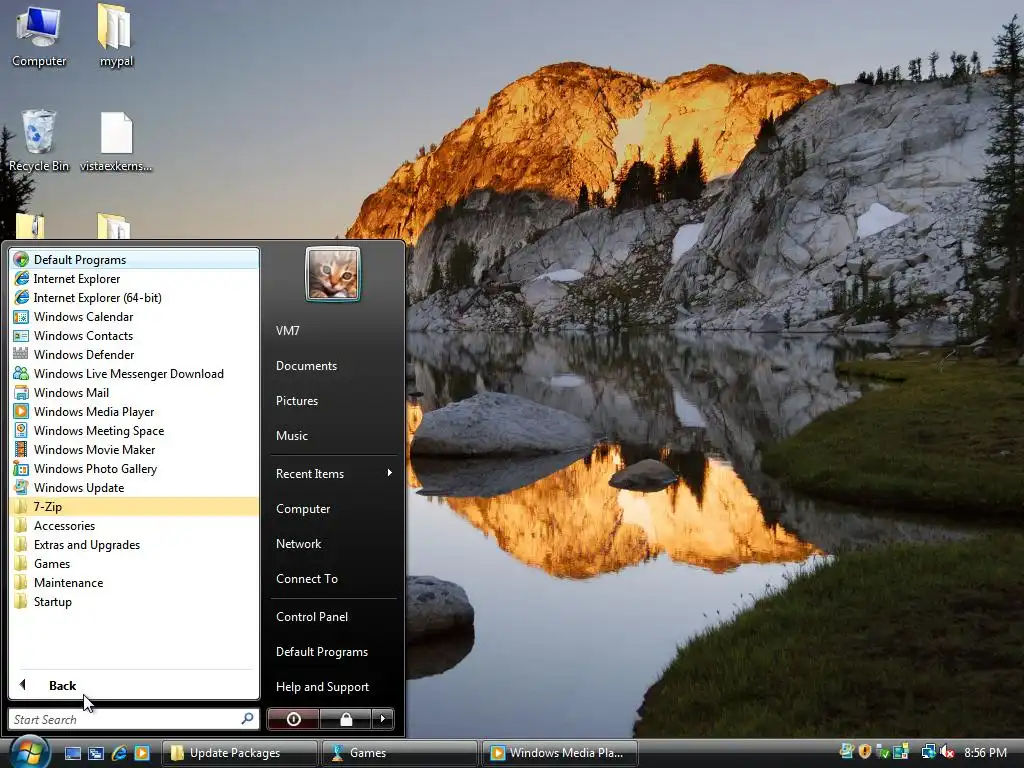Select the vistaexkerns file on the desktop
The width and height of the screenshot is (1024, 768).
click(x=116, y=142)
